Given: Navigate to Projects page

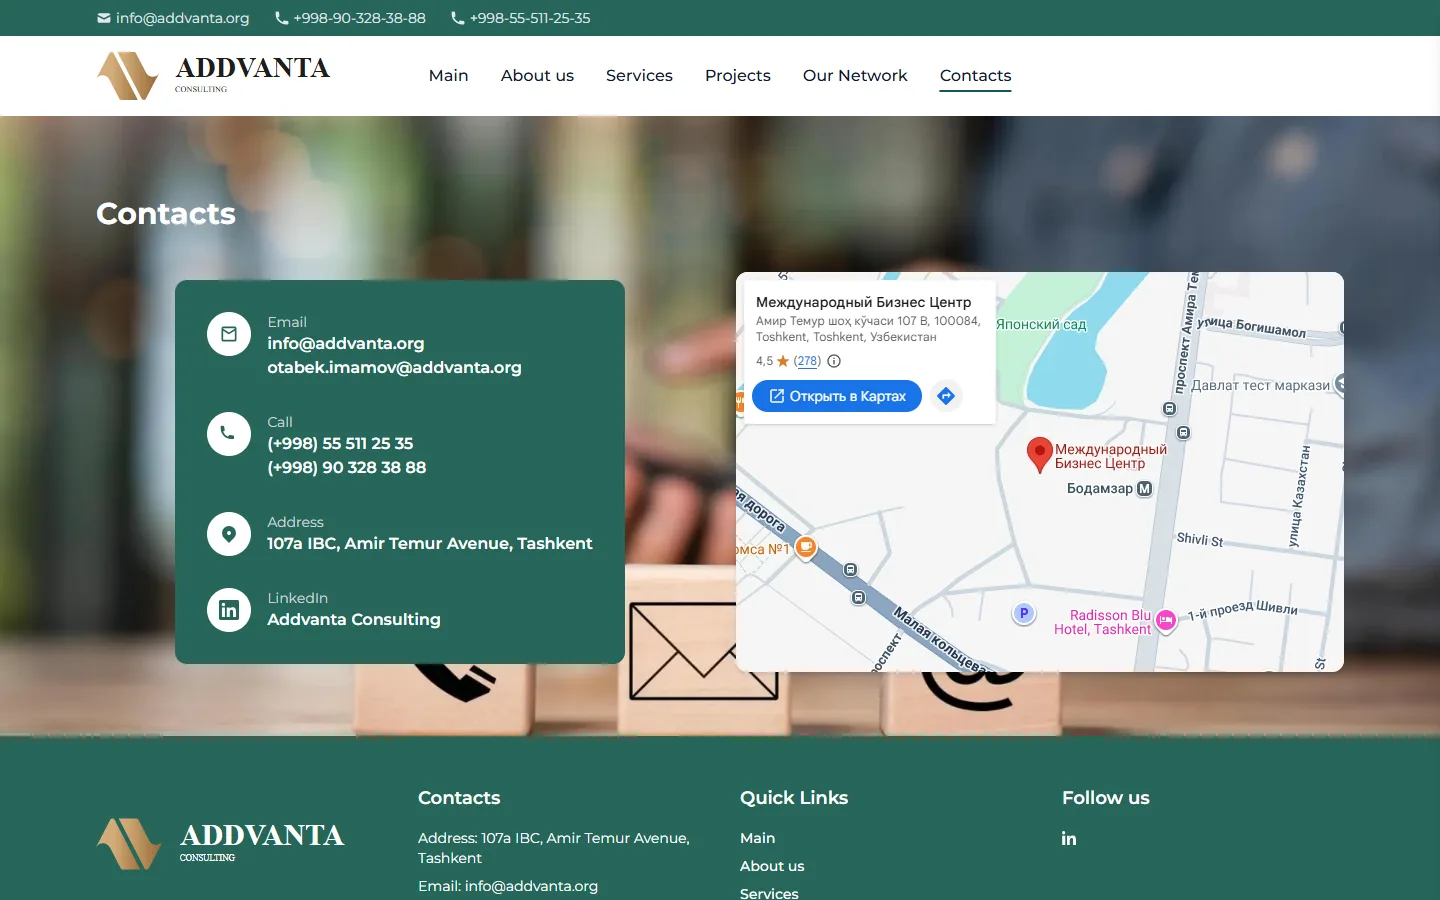Looking at the screenshot, I should [738, 76].
